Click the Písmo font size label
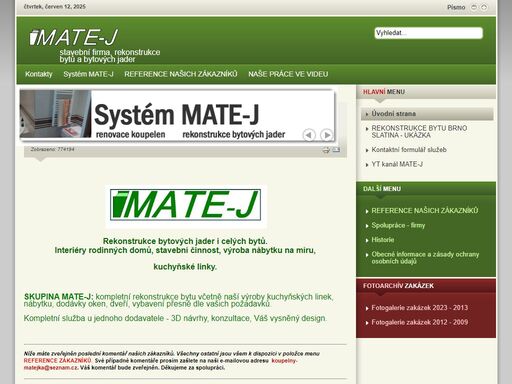The height and width of the screenshot is (384, 512). [456, 7]
